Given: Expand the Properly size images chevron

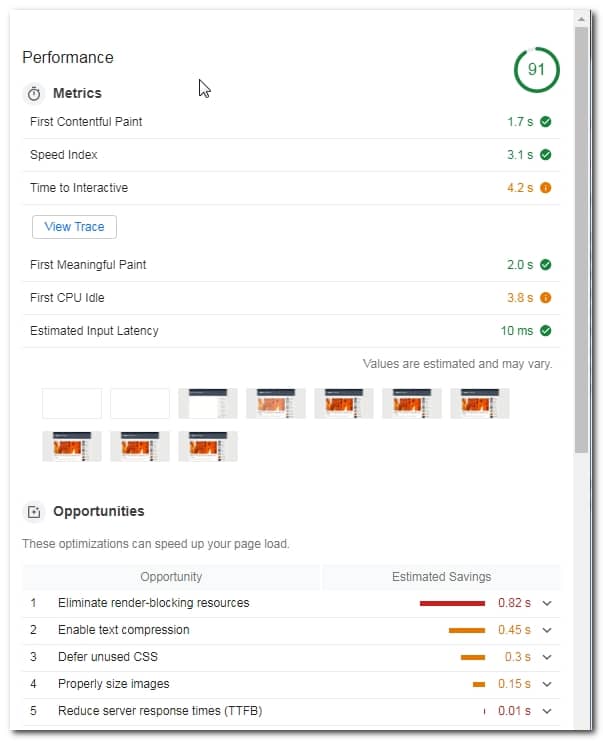Looking at the screenshot, I should [547, 684].
